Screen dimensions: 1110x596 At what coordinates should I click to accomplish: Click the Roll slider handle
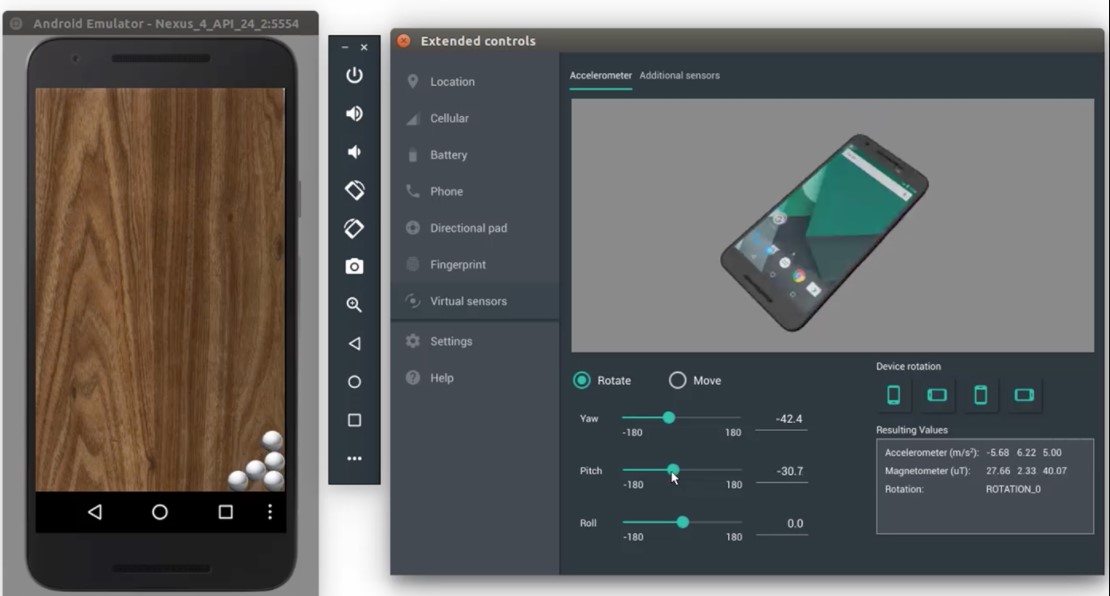coord(682,522)
